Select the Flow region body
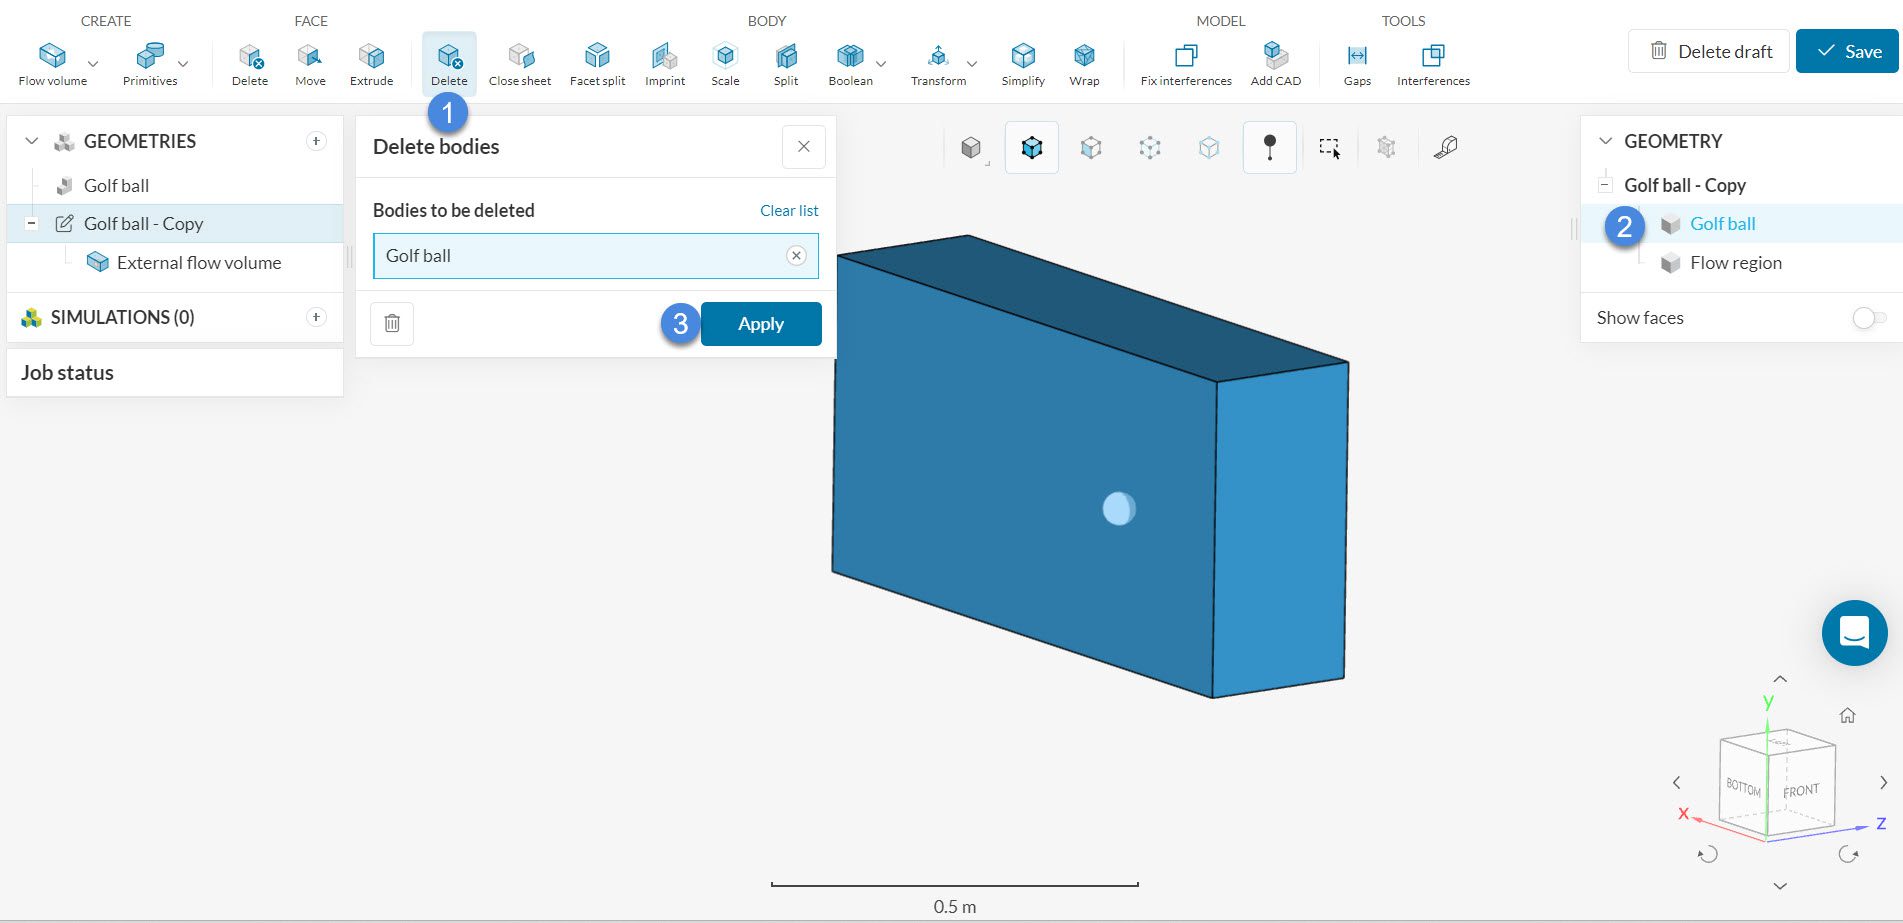The height and width of the screenshot is (923, 1903). coord(1735,263)
